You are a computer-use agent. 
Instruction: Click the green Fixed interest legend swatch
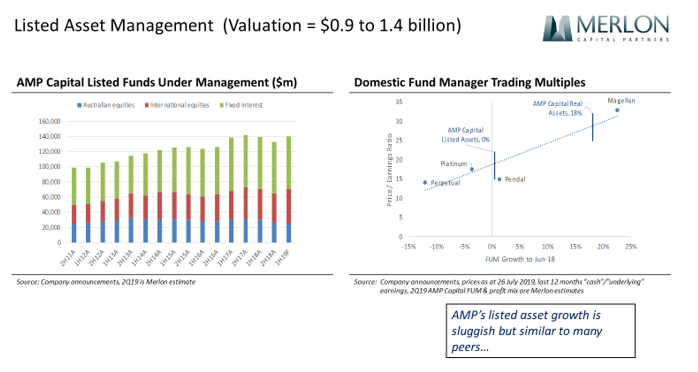coord(221,105)
